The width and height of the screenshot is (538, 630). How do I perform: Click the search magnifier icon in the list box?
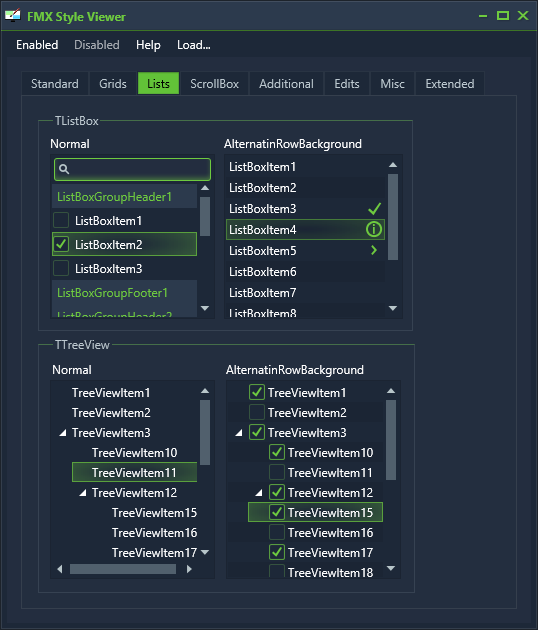click(64, 169)
